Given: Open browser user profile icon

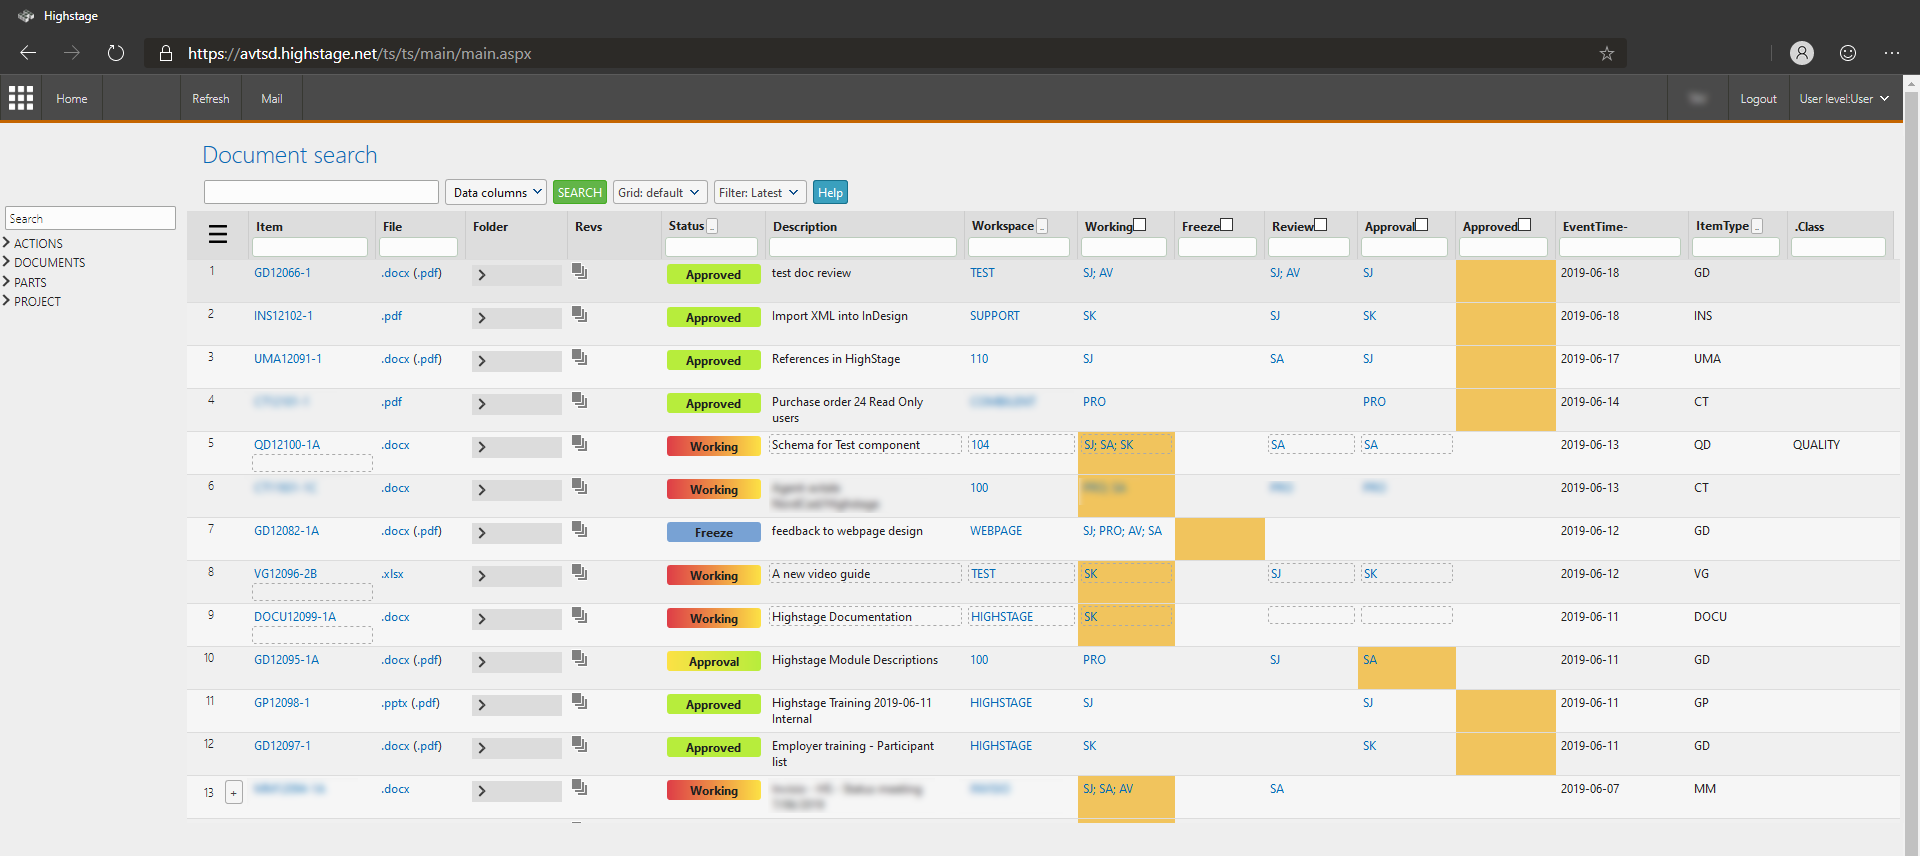Looking at the screenshot, I should (1802, 53).
